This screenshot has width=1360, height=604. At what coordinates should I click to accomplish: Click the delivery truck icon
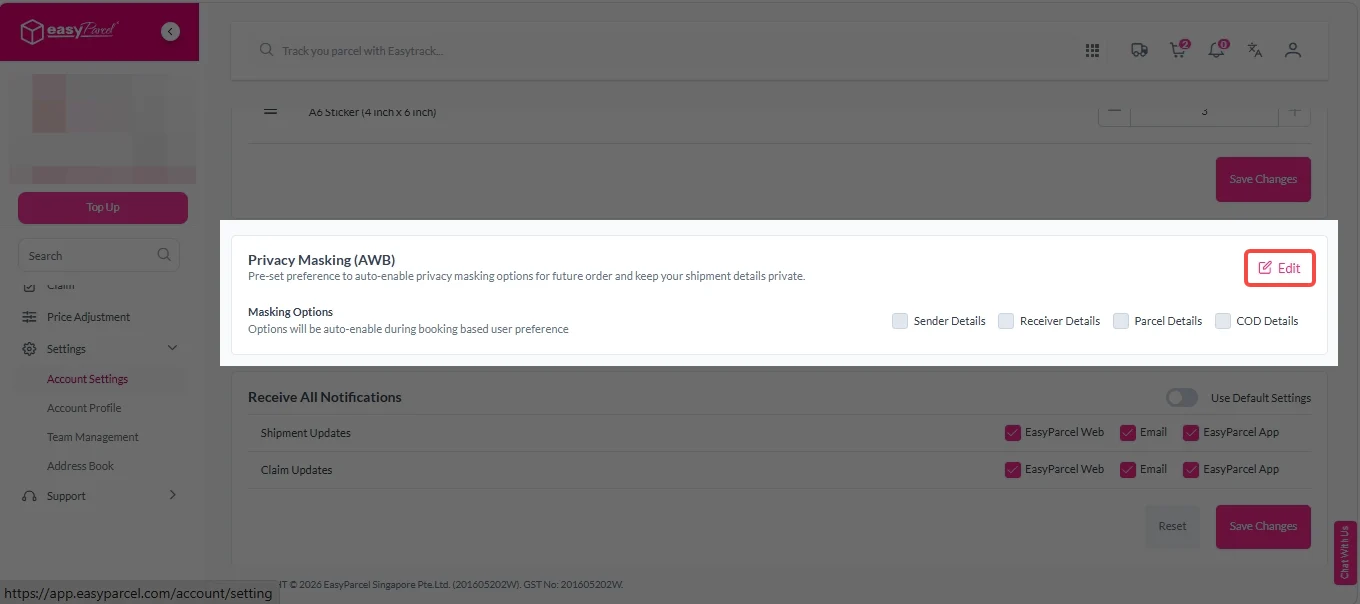point(1139,50)
